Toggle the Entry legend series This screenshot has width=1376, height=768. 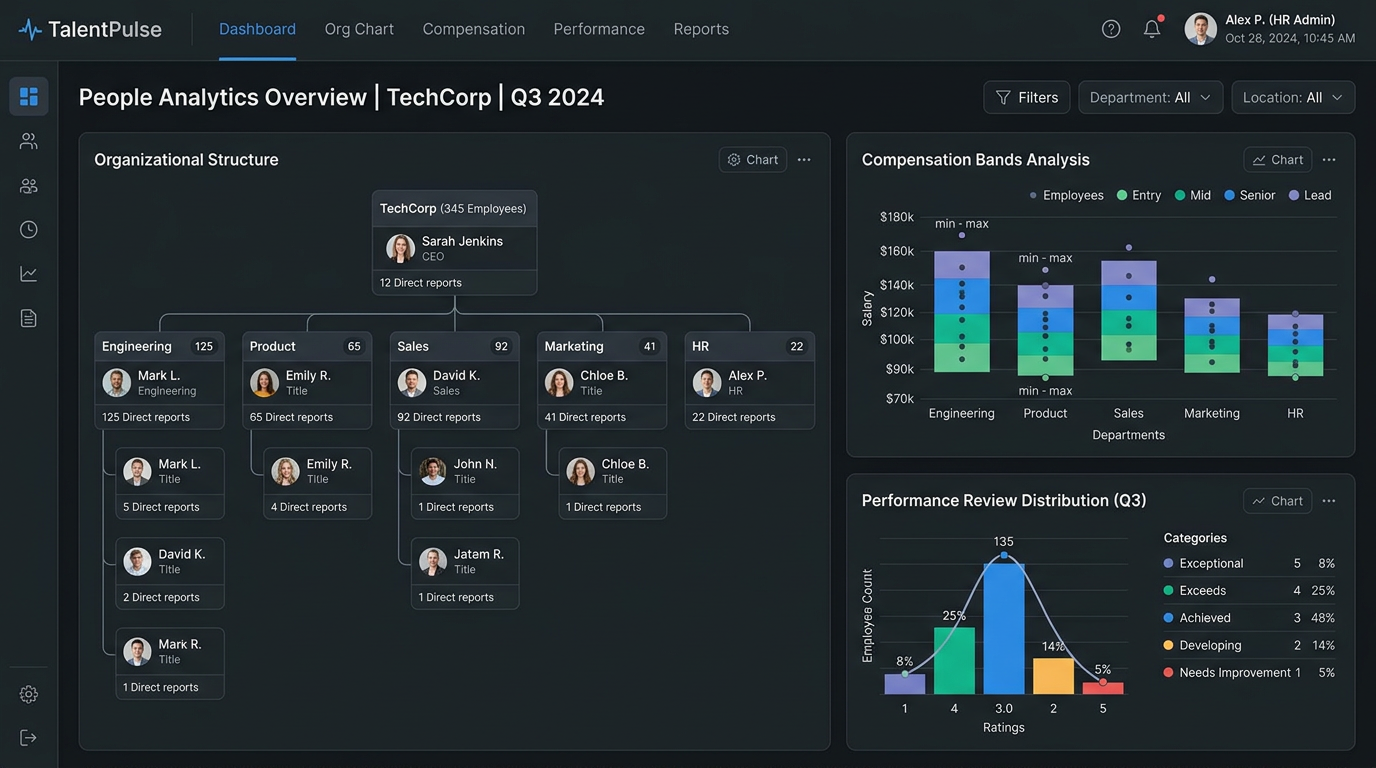pyautogui.click(x=1139, y=196)
